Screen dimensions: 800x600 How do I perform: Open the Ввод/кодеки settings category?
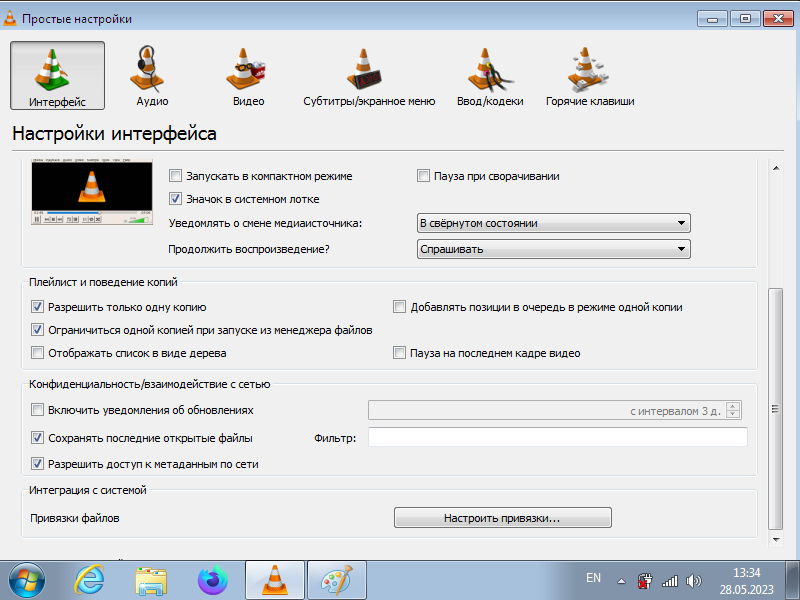point(490,76)
